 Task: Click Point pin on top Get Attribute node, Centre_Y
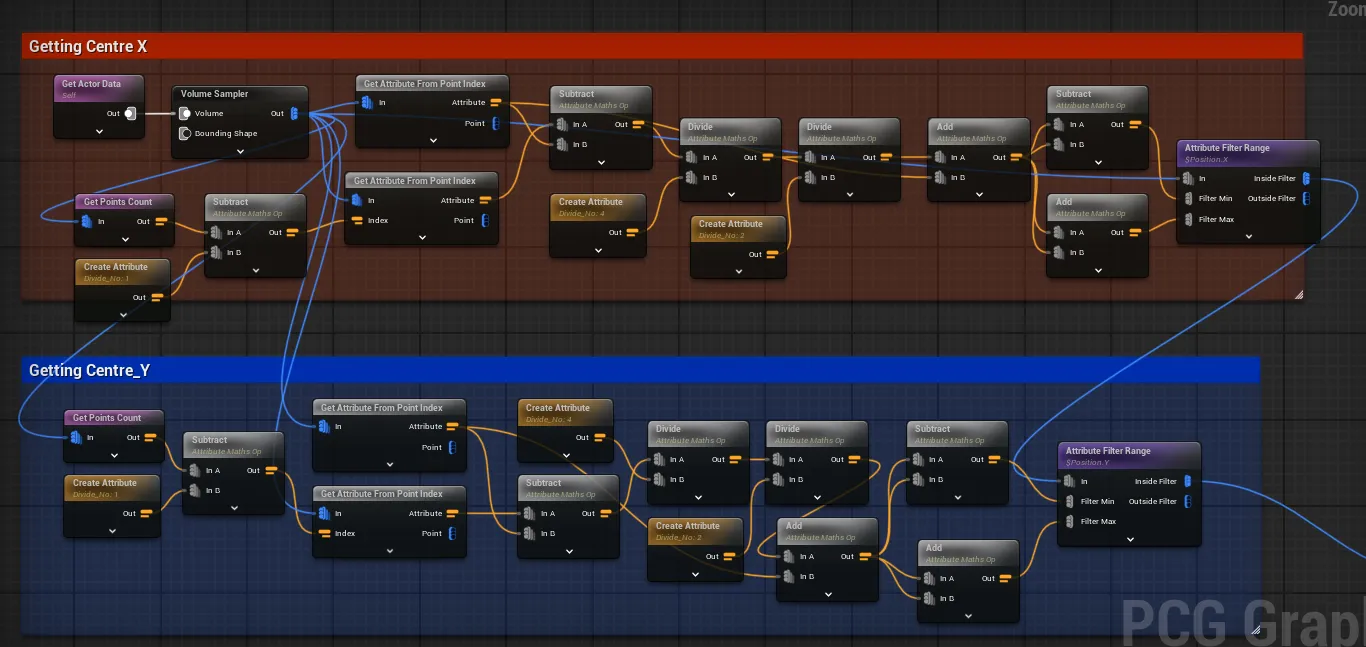pyautogui.click(x=452, y=447)
